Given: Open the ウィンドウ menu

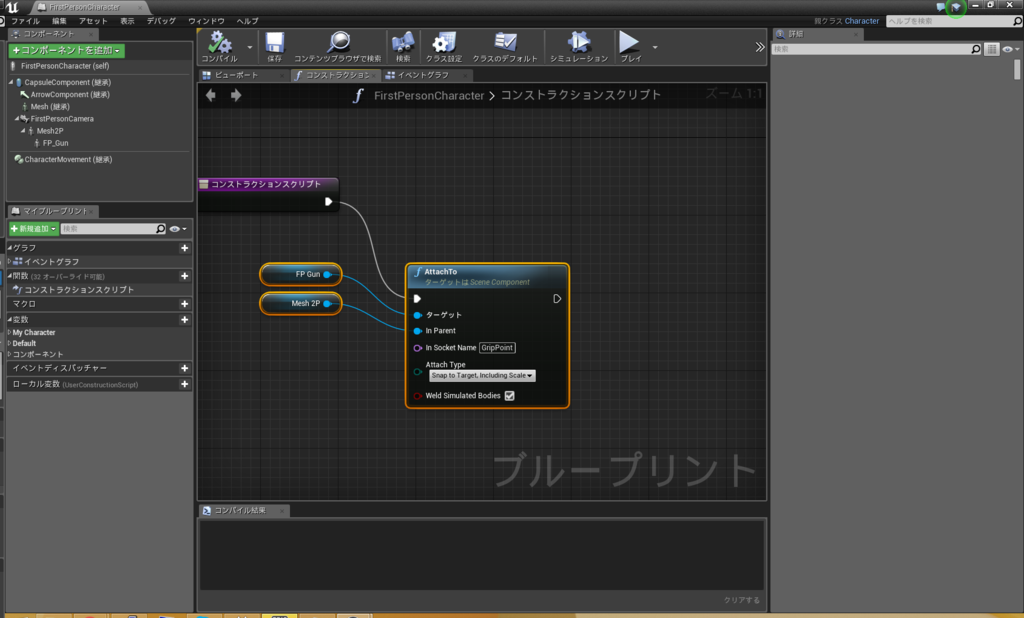Looking at the screenshot, I should pos(206,21).
